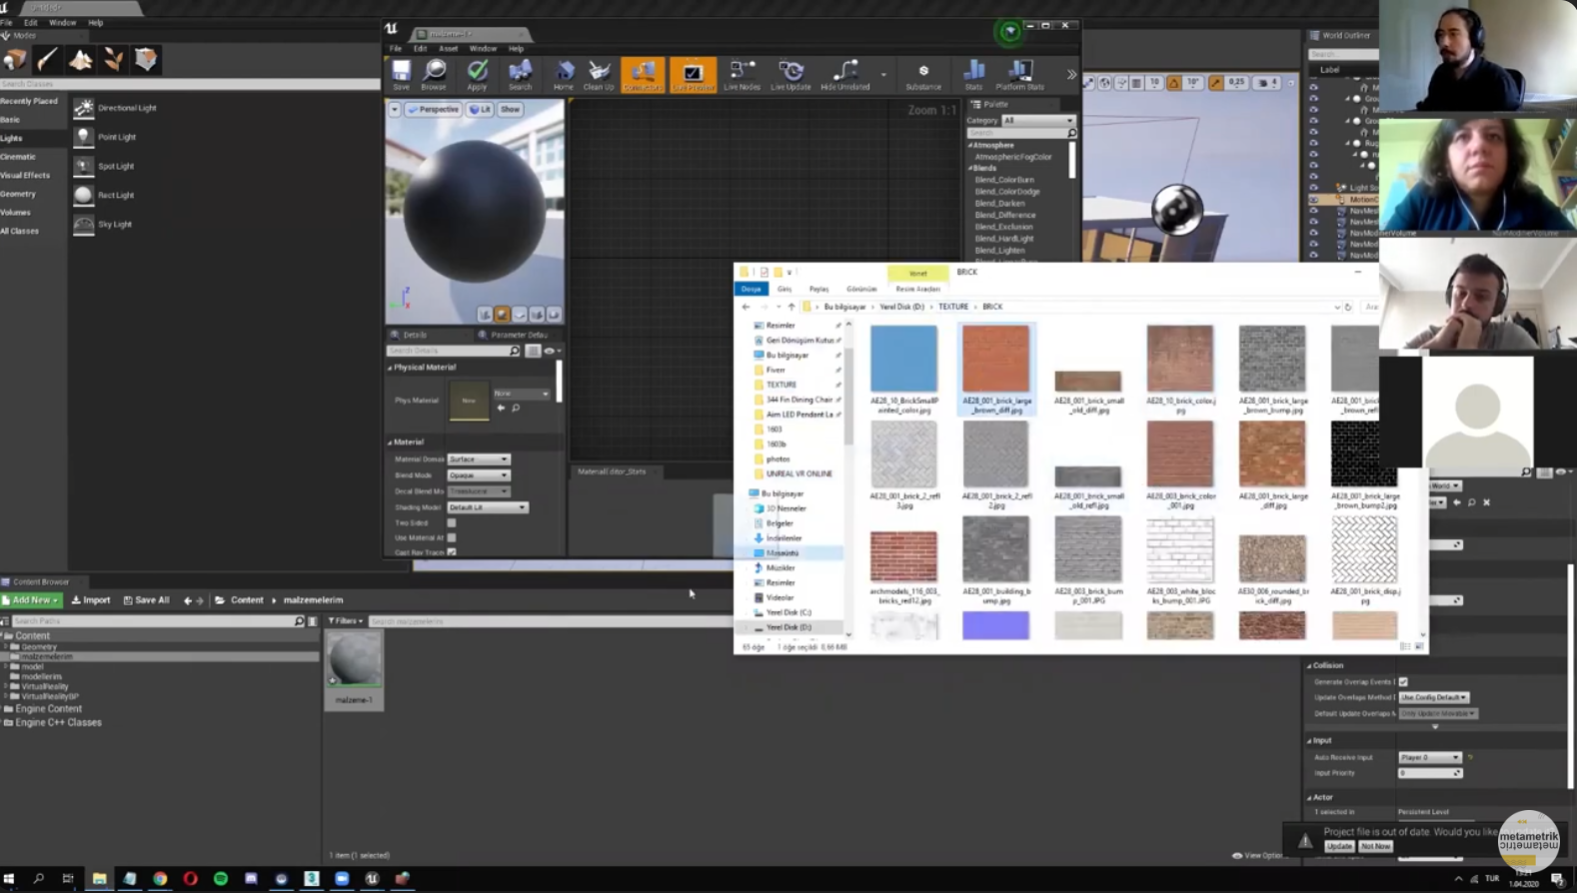Image resolution: width=1577 pixels, height=893 pixels.
Task: Click the Phys Material None swatch
Action: click(469, 400)
